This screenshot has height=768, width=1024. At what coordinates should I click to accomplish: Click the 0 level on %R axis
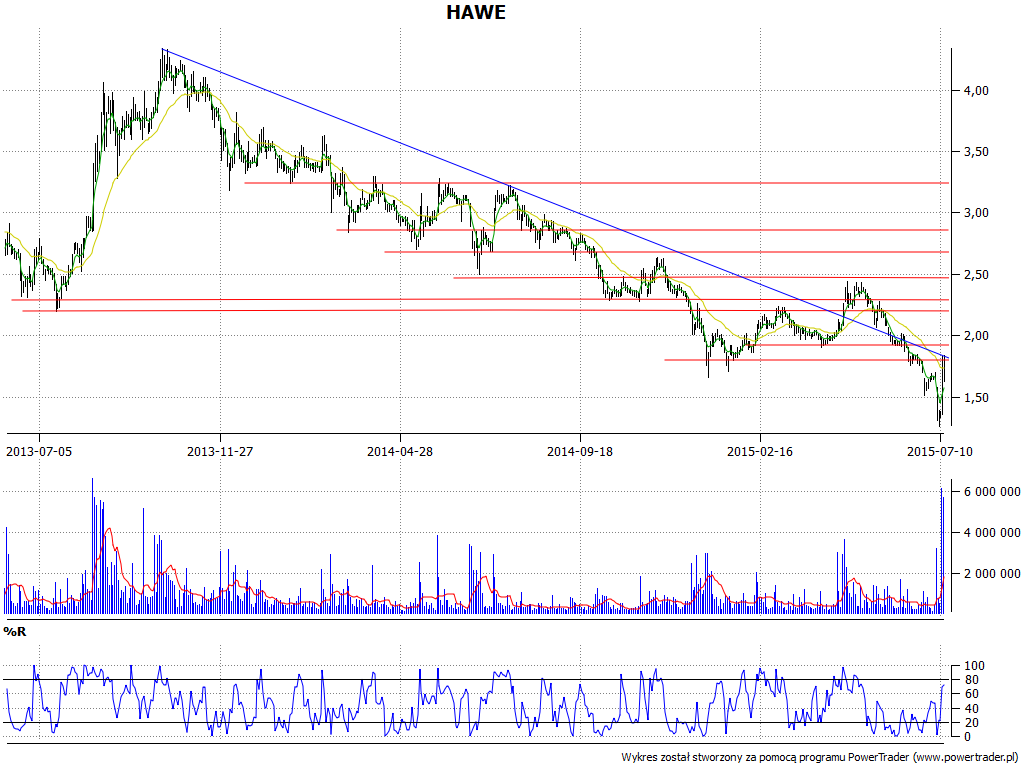(x=966, y=737)
